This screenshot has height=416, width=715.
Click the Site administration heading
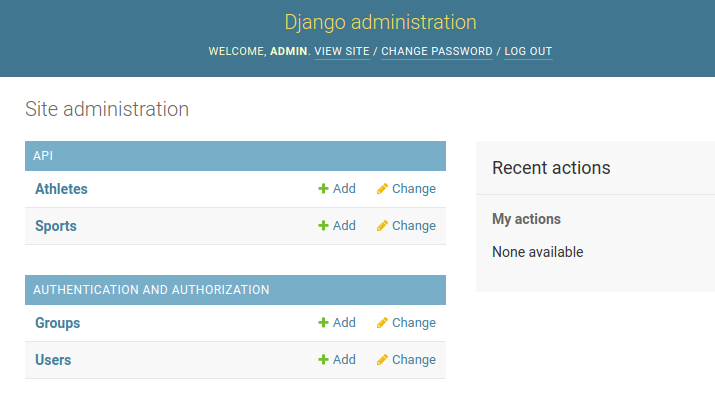[x=107, y=109]
